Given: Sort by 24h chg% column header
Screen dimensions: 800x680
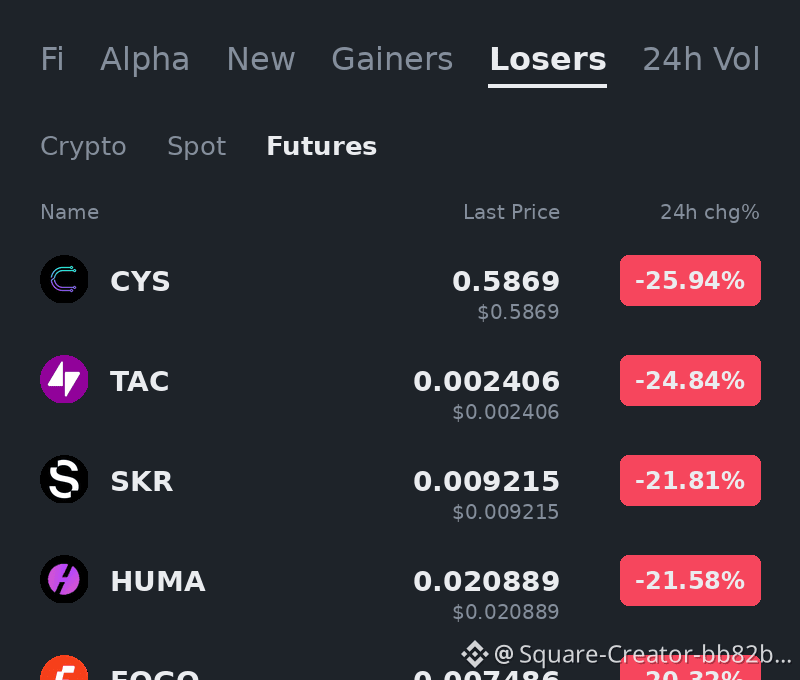Looking at the screenshot, I should (x=710, y=212).
